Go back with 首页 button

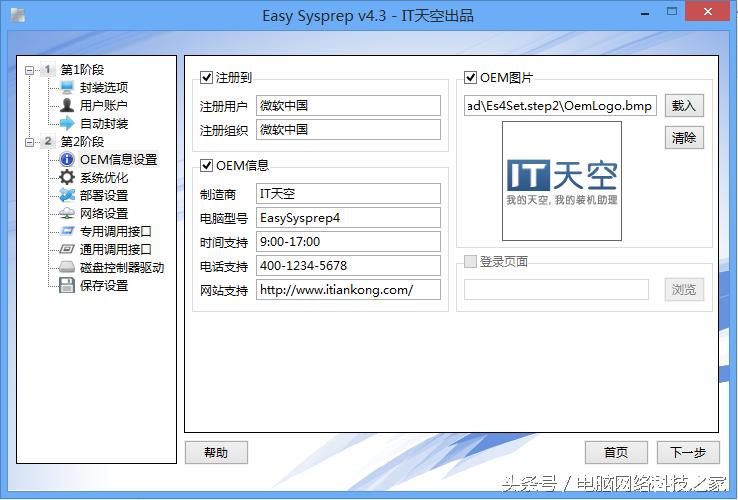point(616,452)
